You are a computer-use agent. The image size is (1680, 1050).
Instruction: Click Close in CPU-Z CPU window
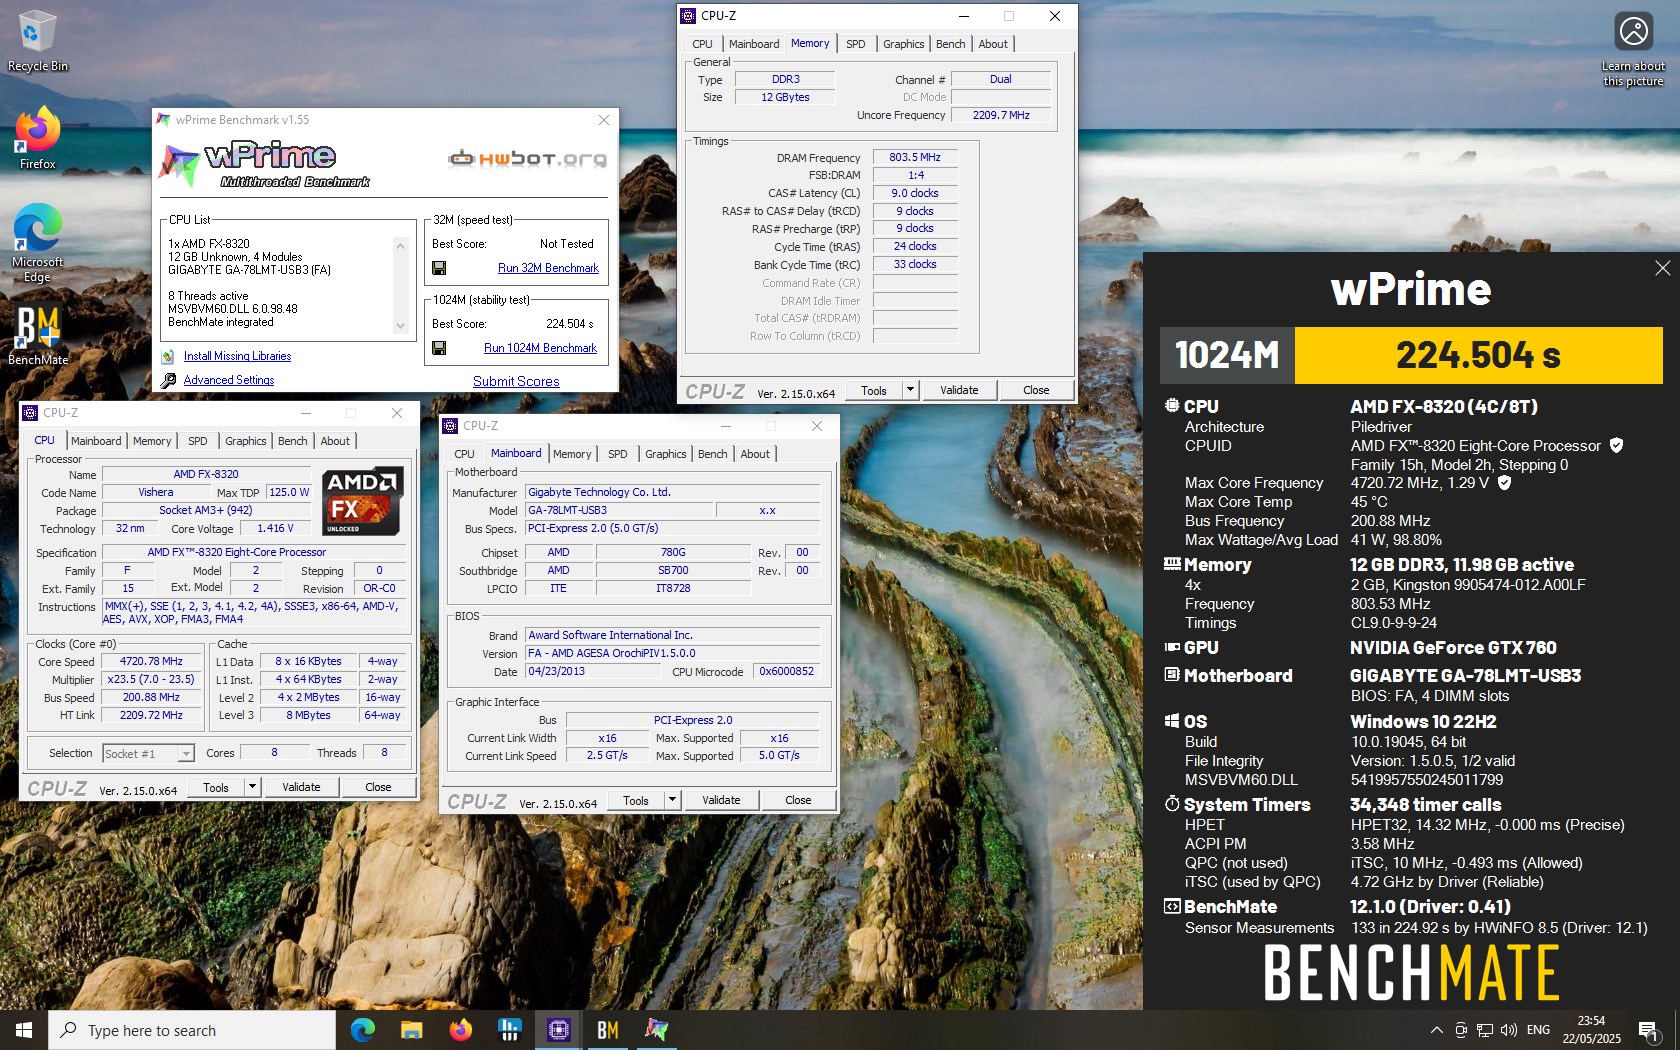[378, 787]
